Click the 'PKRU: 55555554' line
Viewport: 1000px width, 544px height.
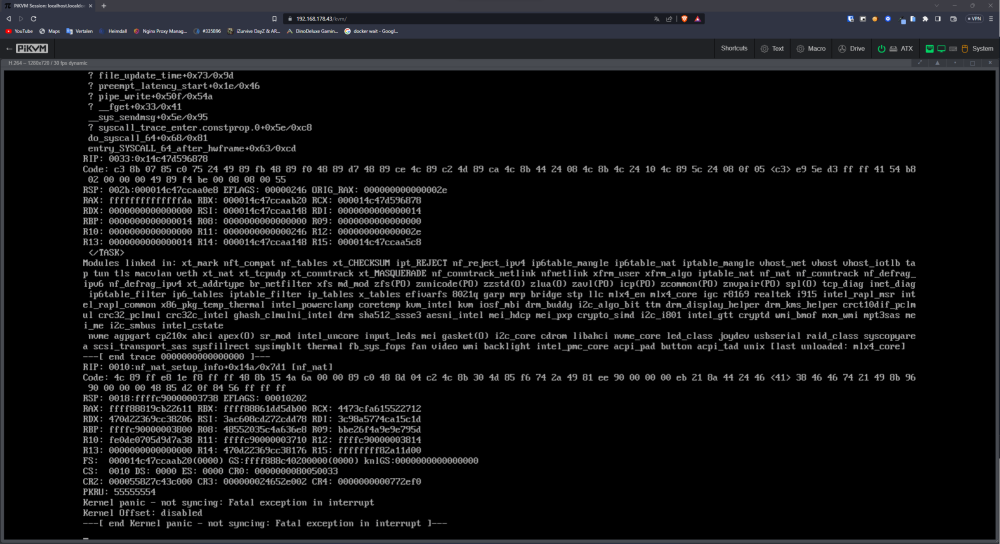(x=119, y=492)
